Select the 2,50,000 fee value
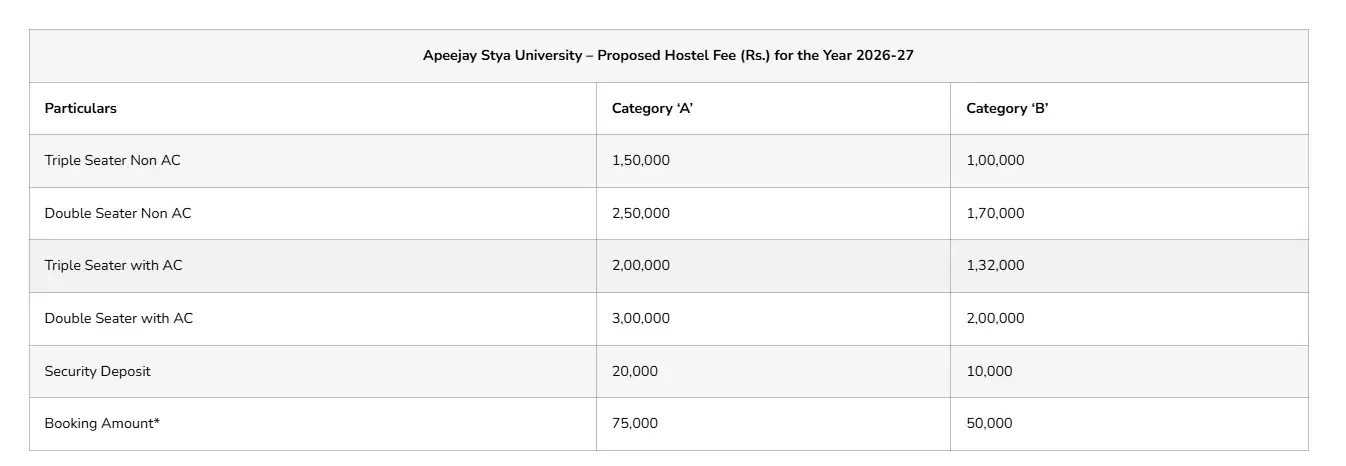Image resolution: width=1346 pixels, height=466 pixels. point(640,213)
